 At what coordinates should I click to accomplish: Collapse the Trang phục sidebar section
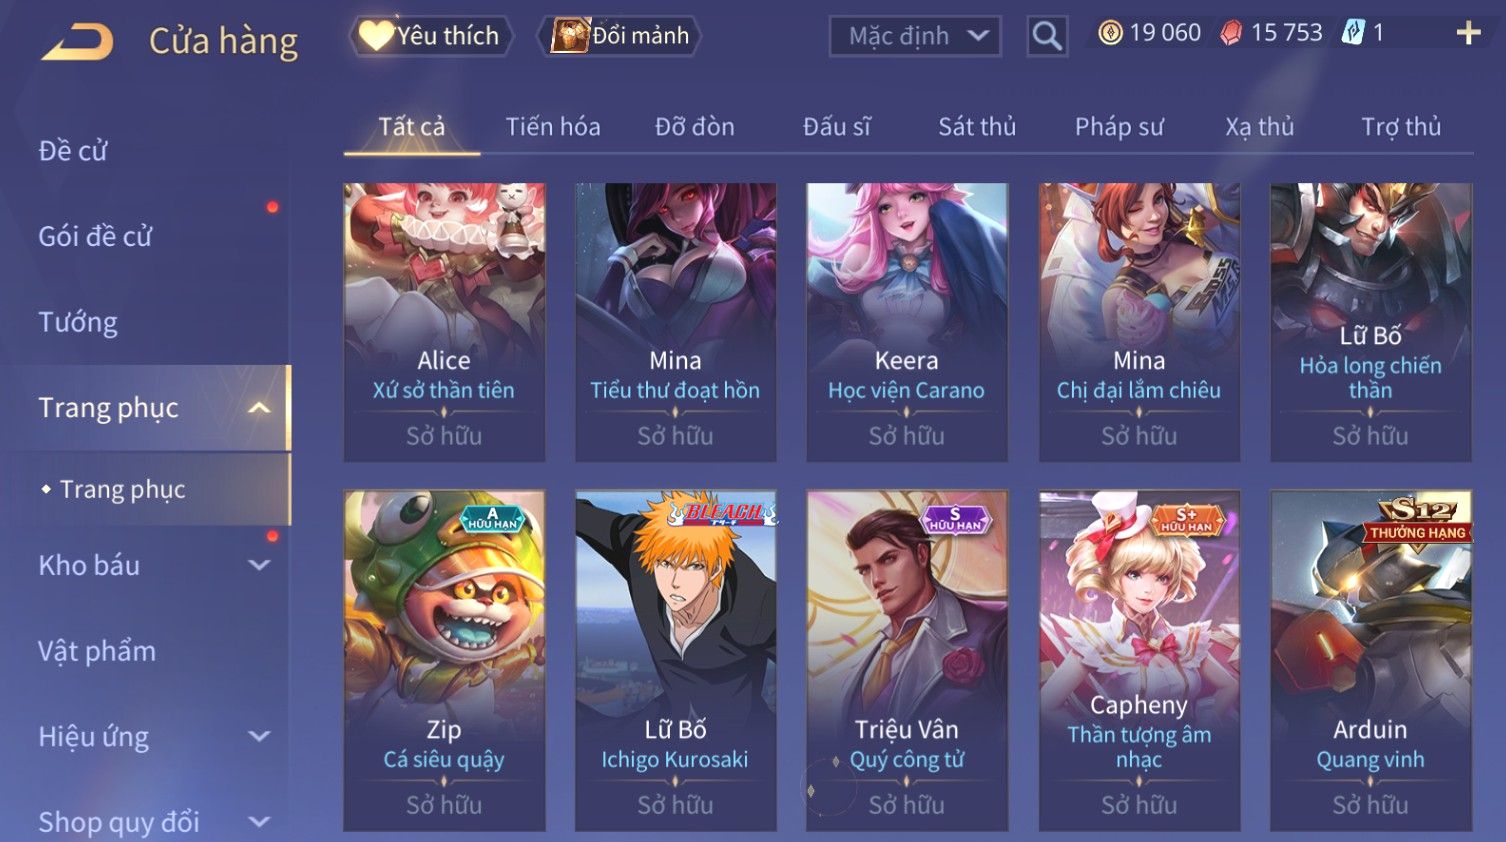click(x=259, y=408)
